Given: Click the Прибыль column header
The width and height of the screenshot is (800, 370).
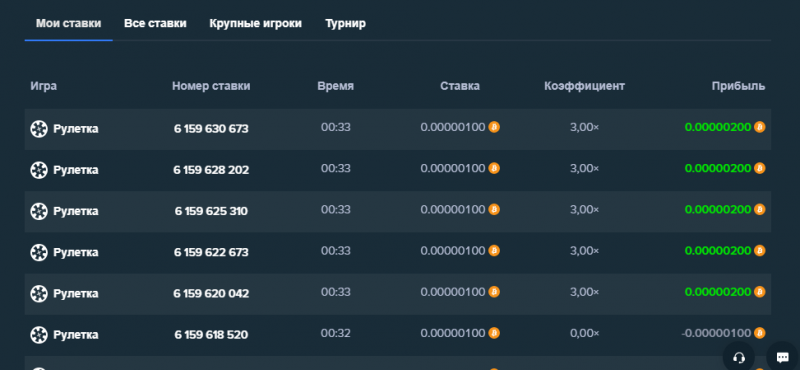Looking at the screenshot, I should (x=738, y=86).
